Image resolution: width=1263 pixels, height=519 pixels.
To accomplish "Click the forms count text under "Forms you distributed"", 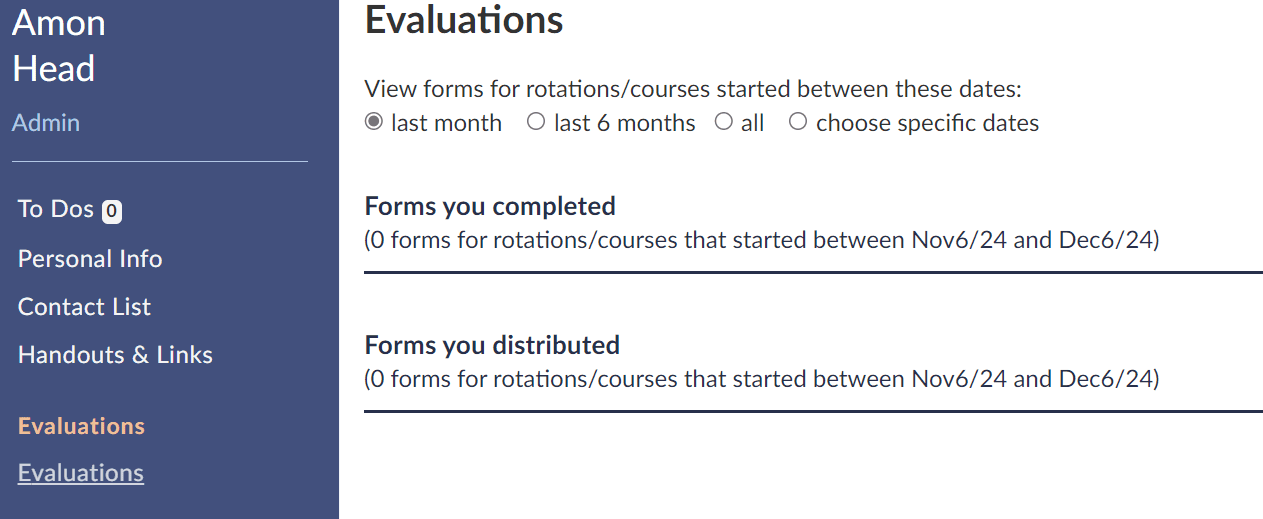I will click(761, 379).
